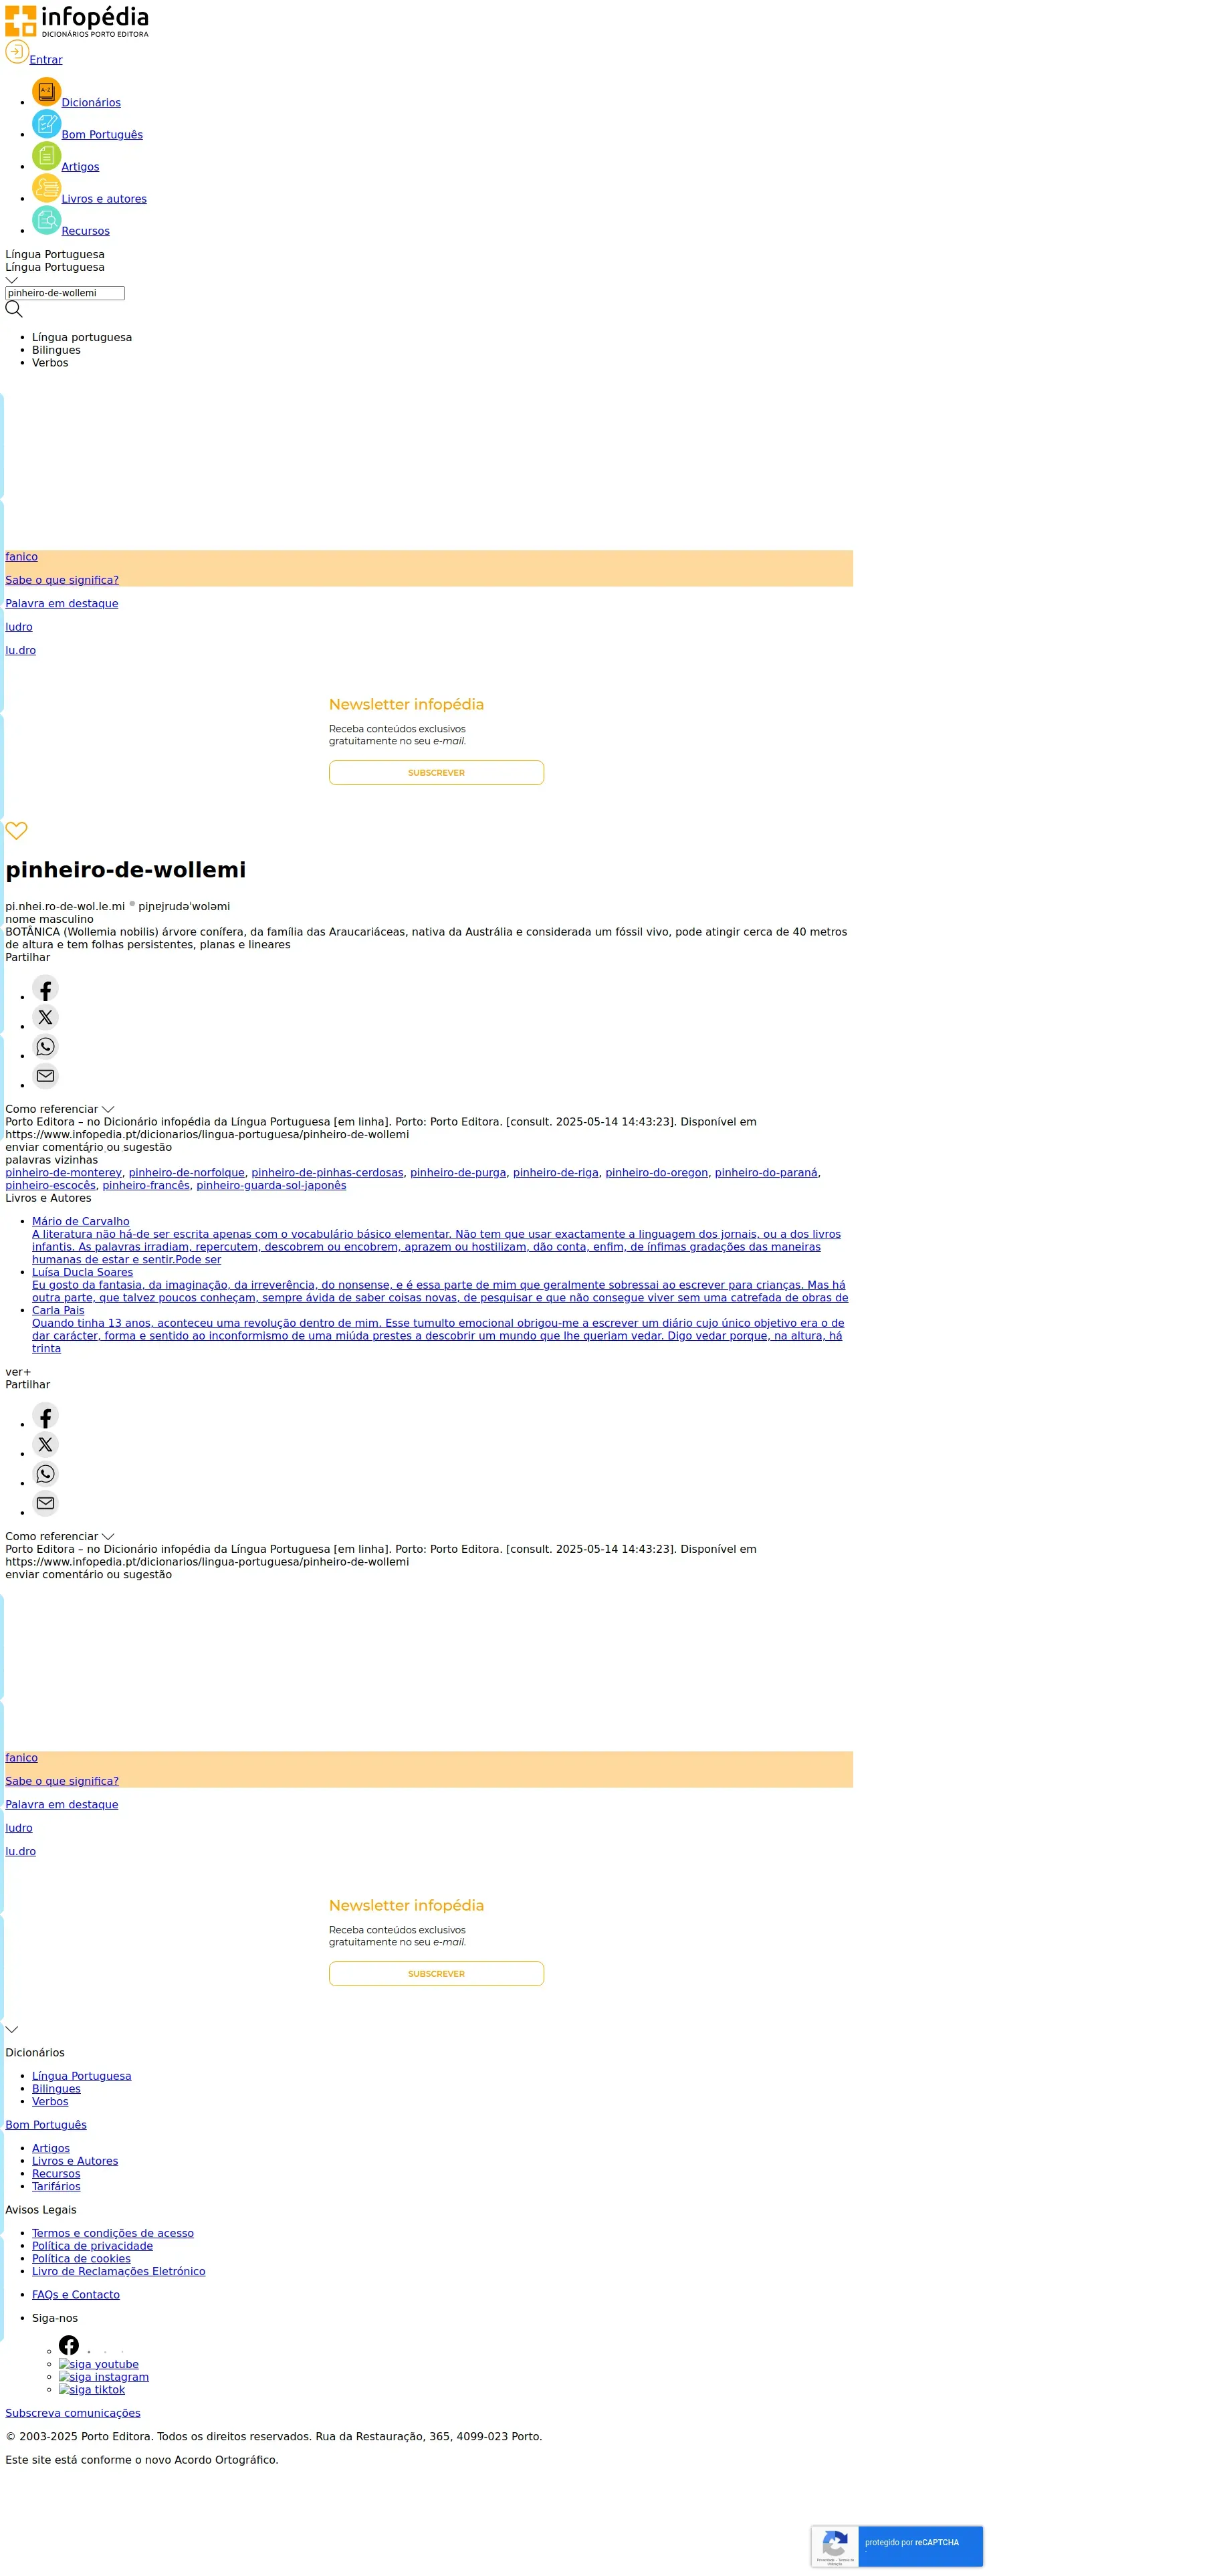The image size is (1209, 2576).
Task: Open the Recursos text link in top navigation
Action: 86,231
